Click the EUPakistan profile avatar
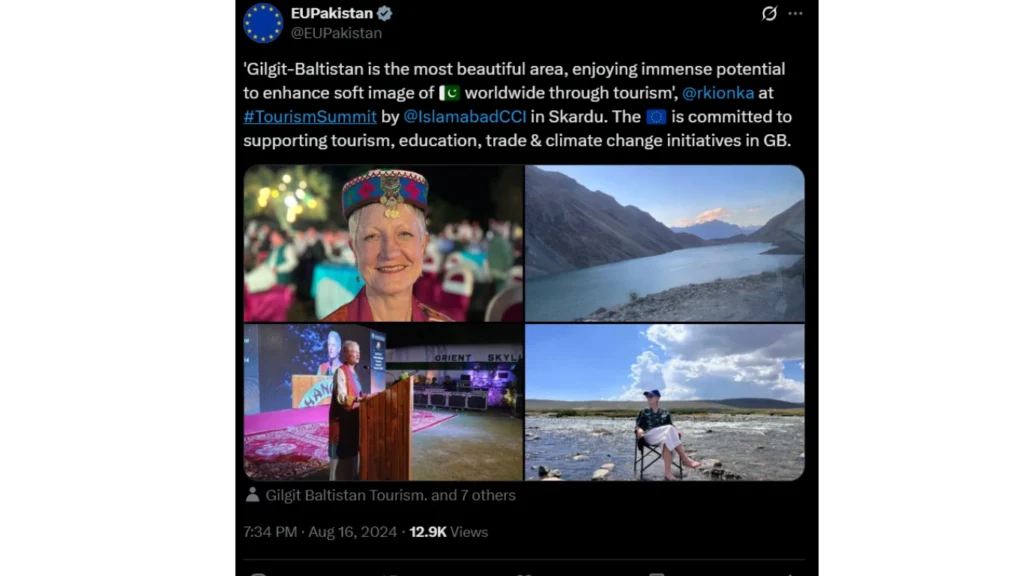 pos(263,23)
